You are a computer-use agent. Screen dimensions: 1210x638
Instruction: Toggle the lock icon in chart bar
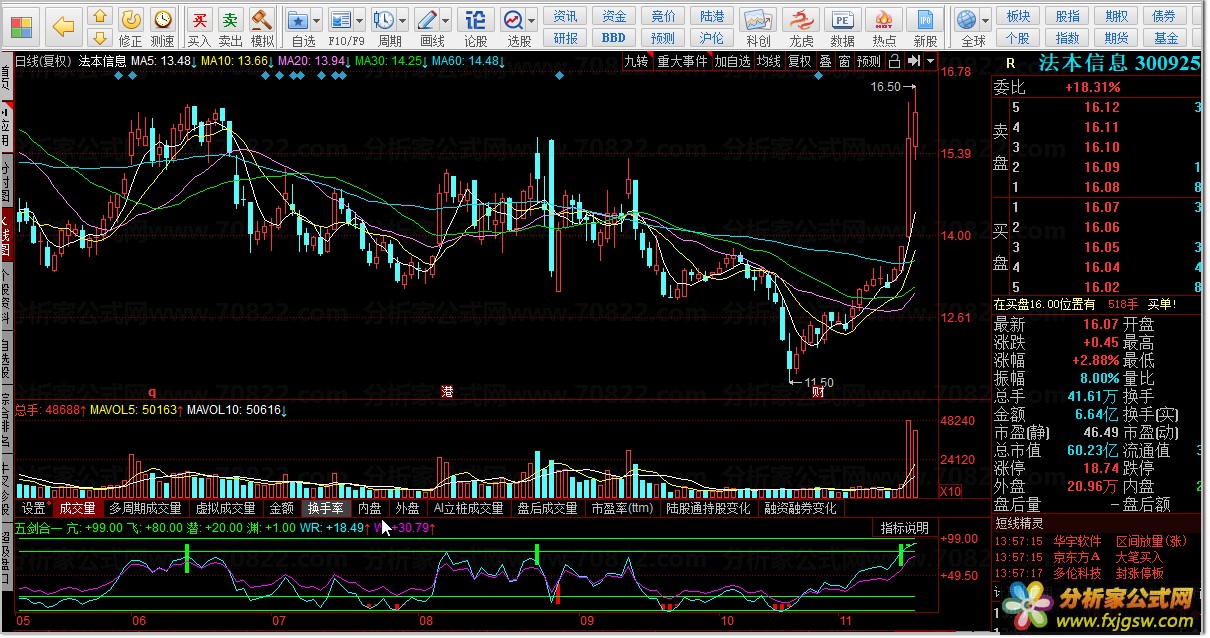coord(894,60)
